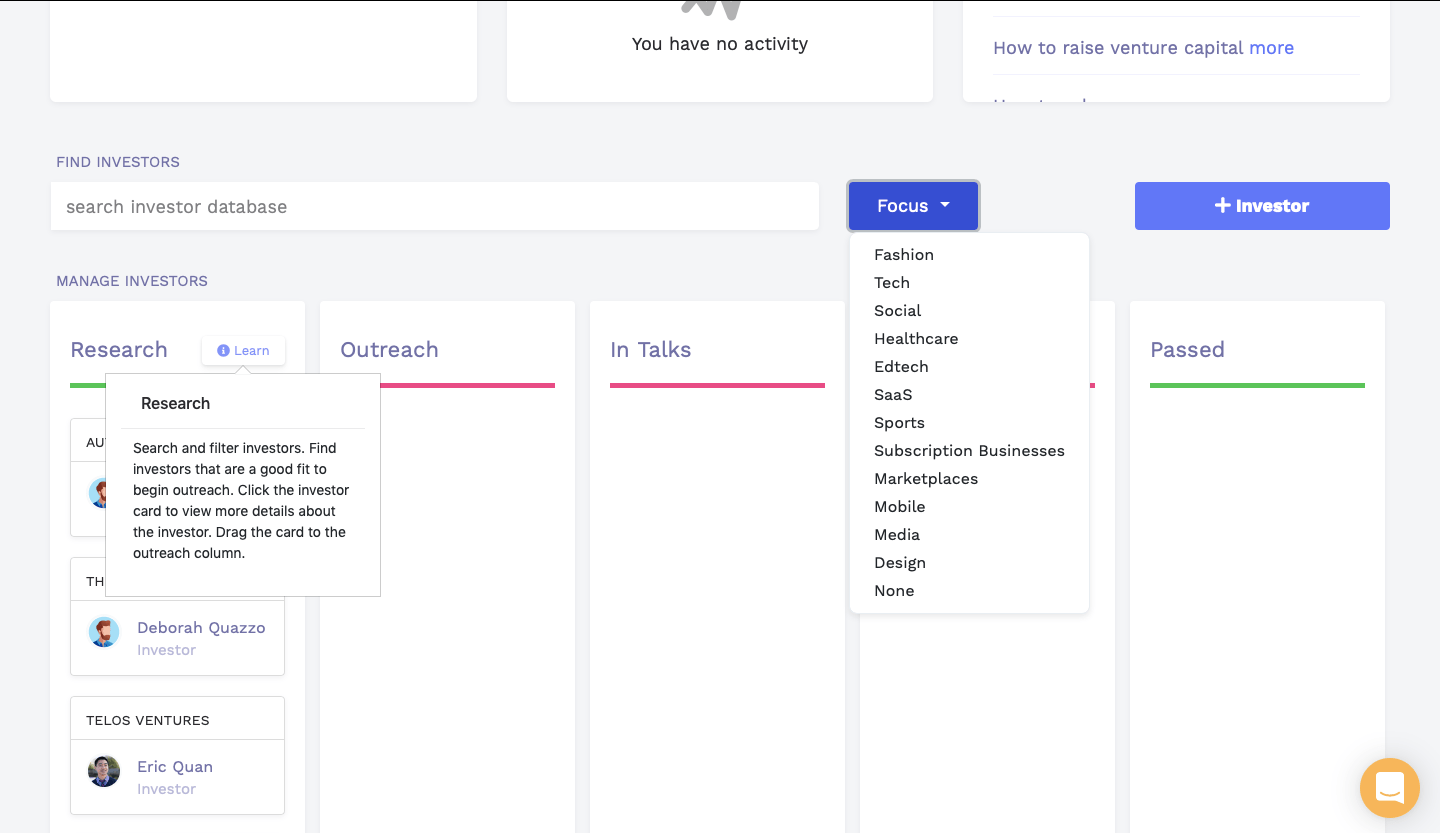Select None to clear focus filter
1440x833 pixels.
pos(894,591)
